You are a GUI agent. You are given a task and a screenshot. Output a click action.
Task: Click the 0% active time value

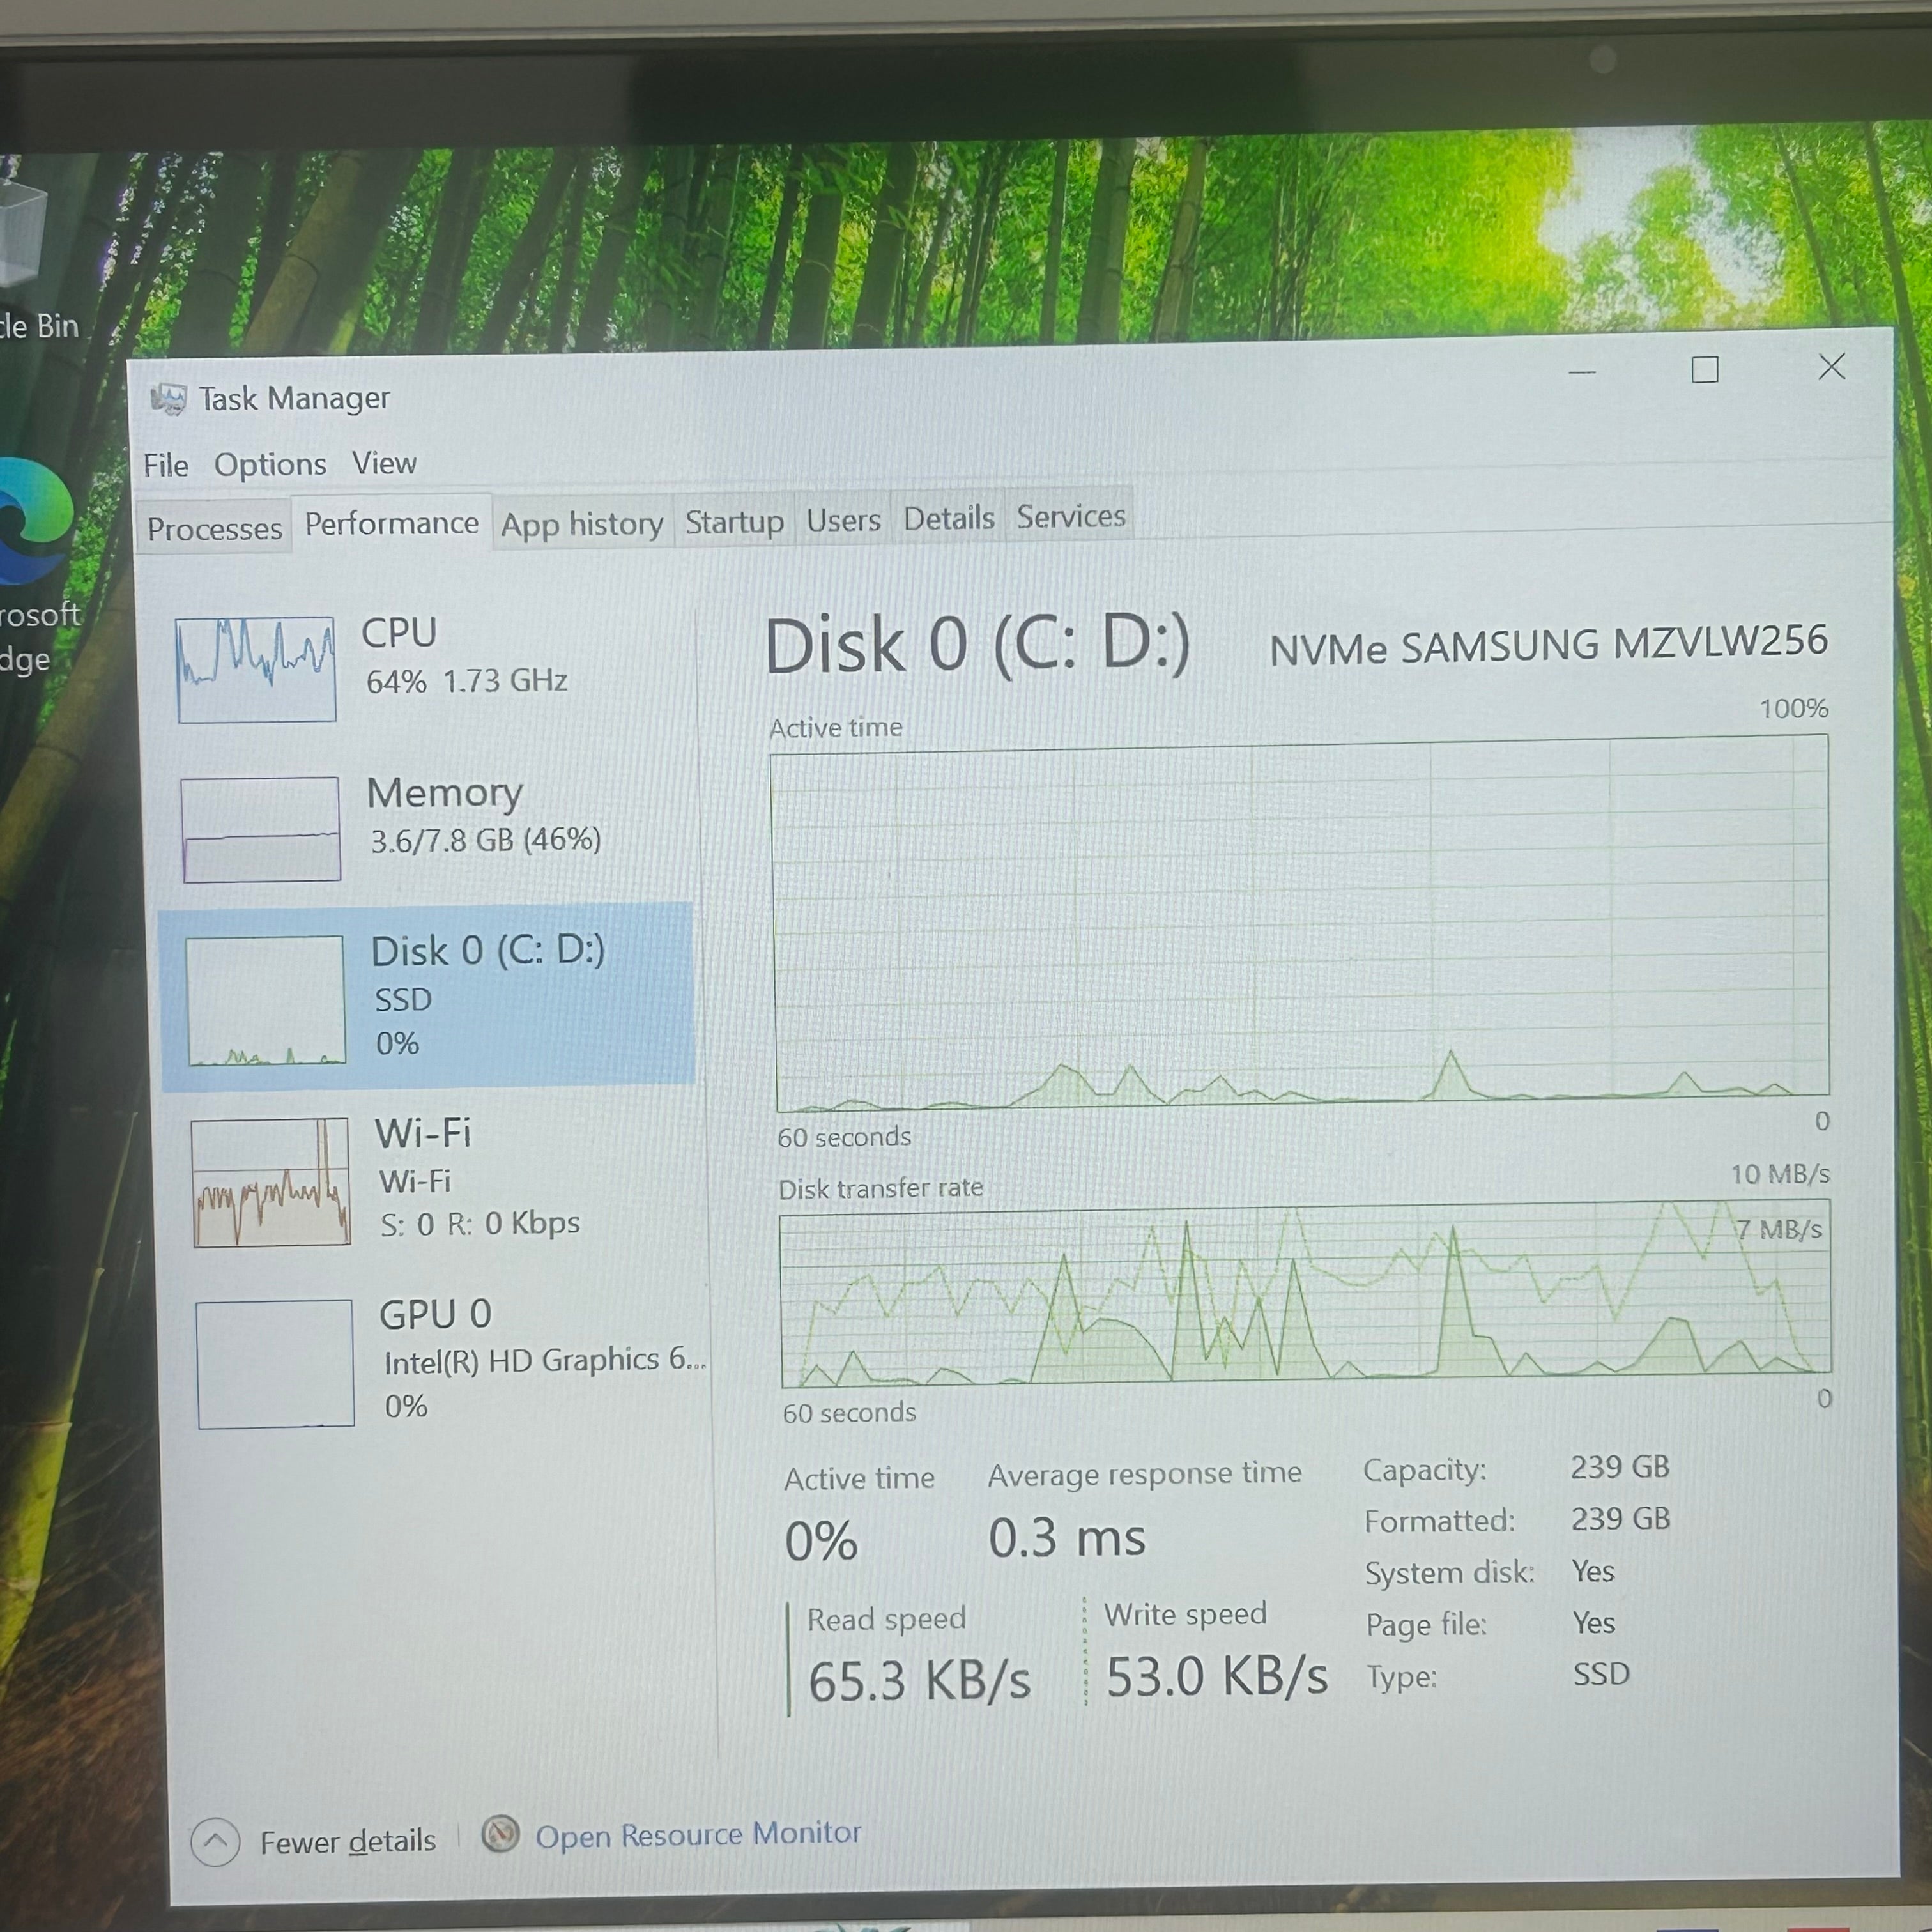[x=821, y=1541]
